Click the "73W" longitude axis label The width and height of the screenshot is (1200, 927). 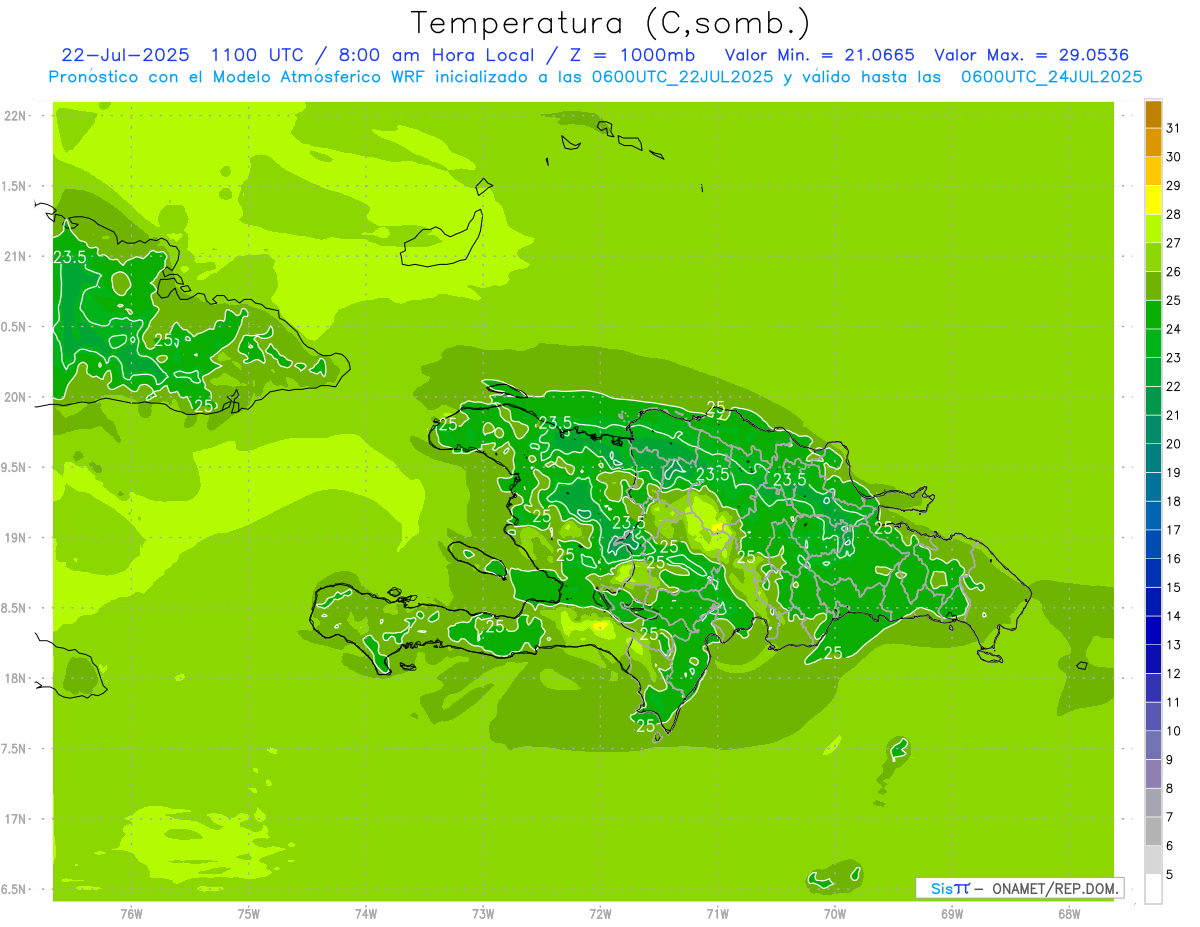(483, 913)
